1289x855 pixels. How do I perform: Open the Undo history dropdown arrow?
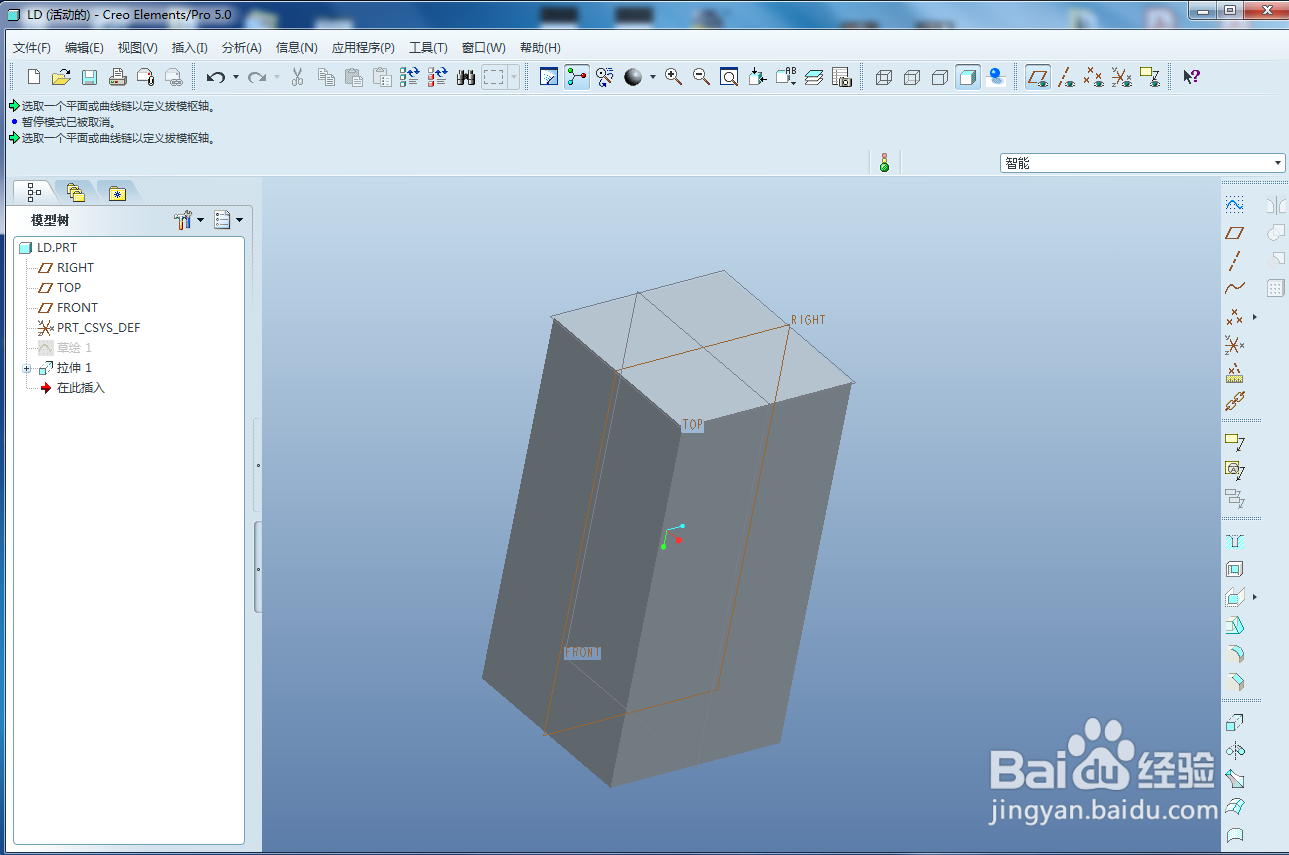[x=236, y=77]
